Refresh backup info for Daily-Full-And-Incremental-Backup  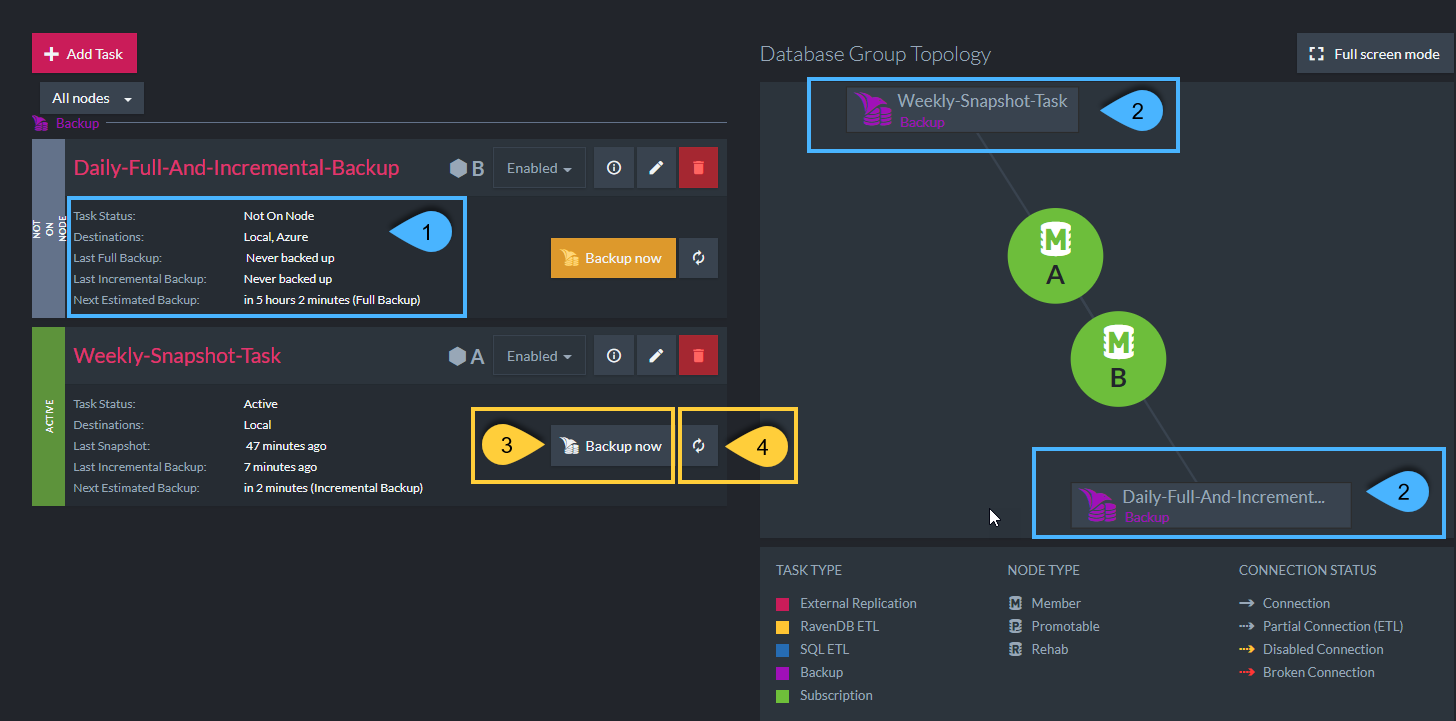(699, 258)
